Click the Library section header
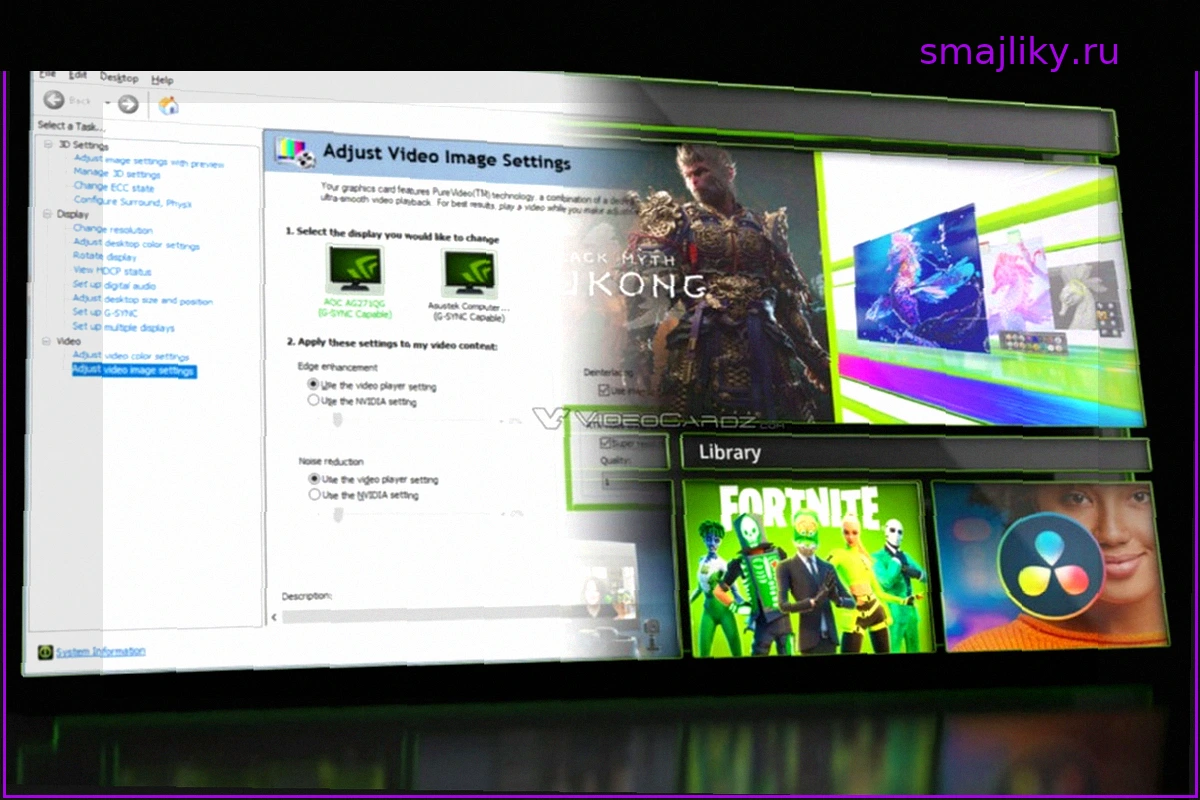This screenshot has width=1200, height=800. pos(916,454)
